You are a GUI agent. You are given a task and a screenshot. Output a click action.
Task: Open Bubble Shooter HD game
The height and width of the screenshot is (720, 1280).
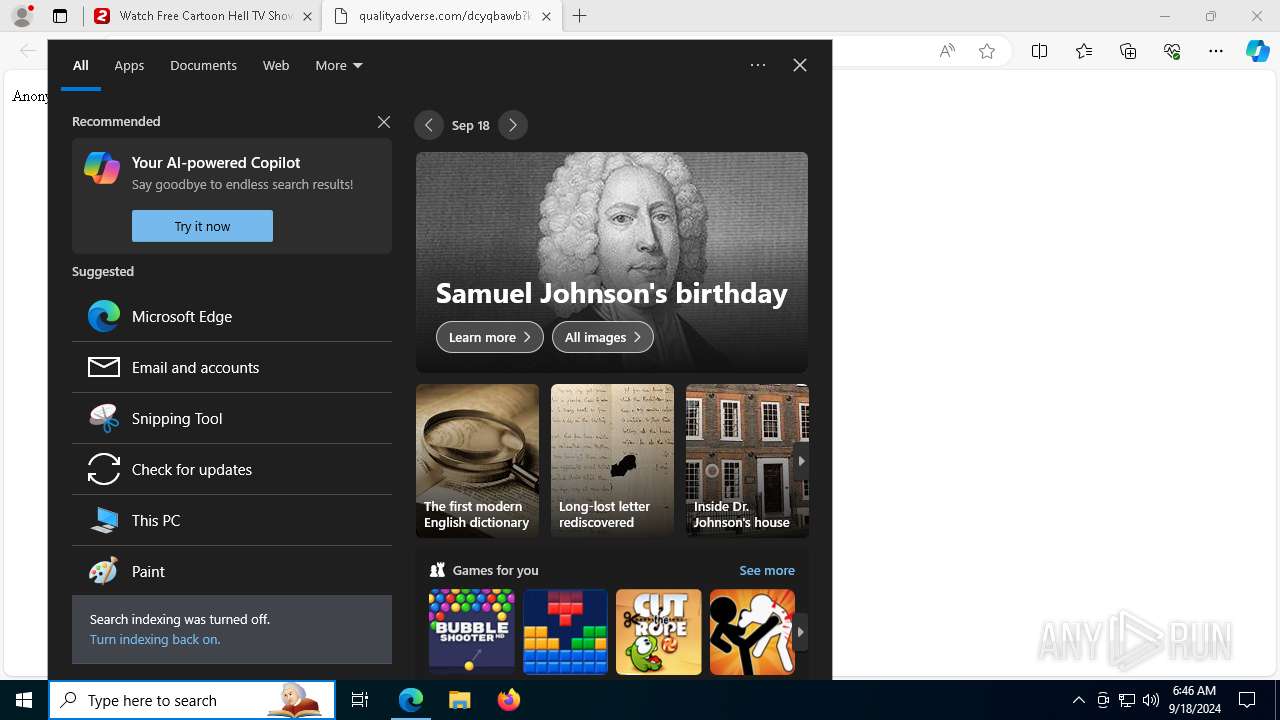click(472, 631)
